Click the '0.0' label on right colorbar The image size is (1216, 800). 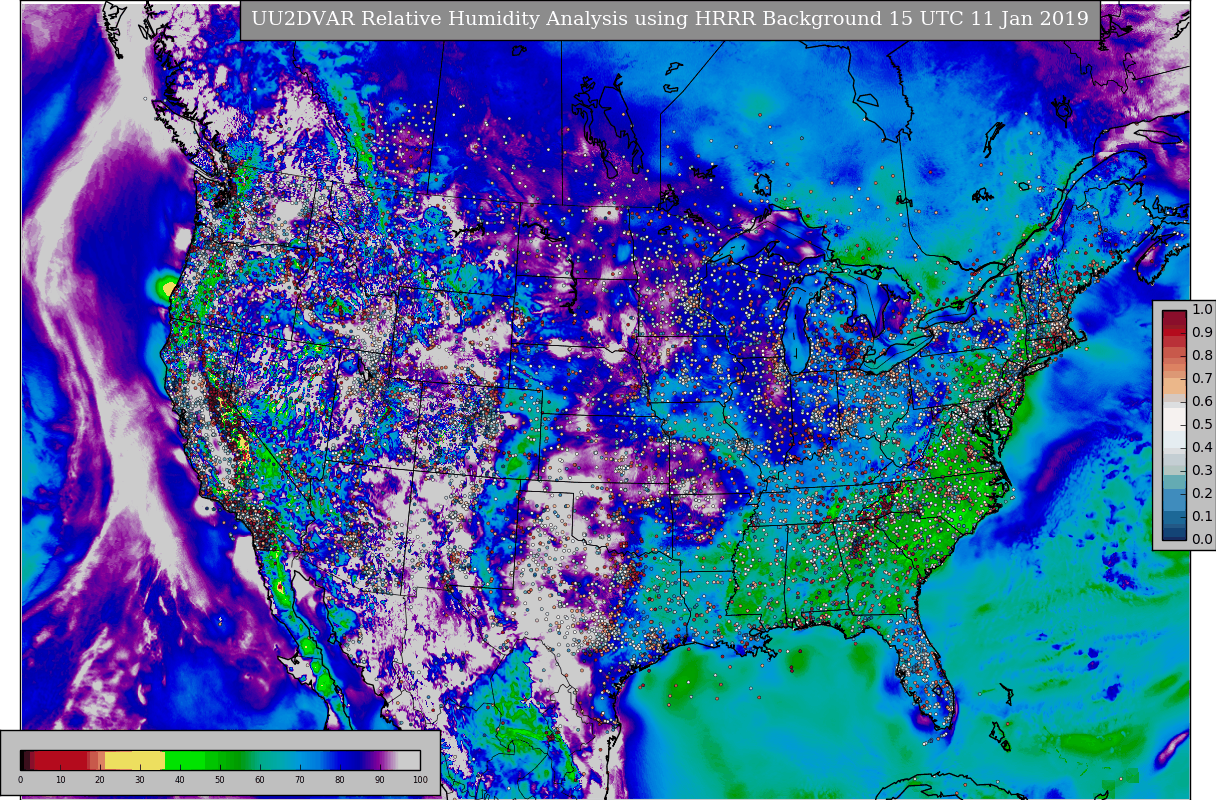tap(1202, 539)
